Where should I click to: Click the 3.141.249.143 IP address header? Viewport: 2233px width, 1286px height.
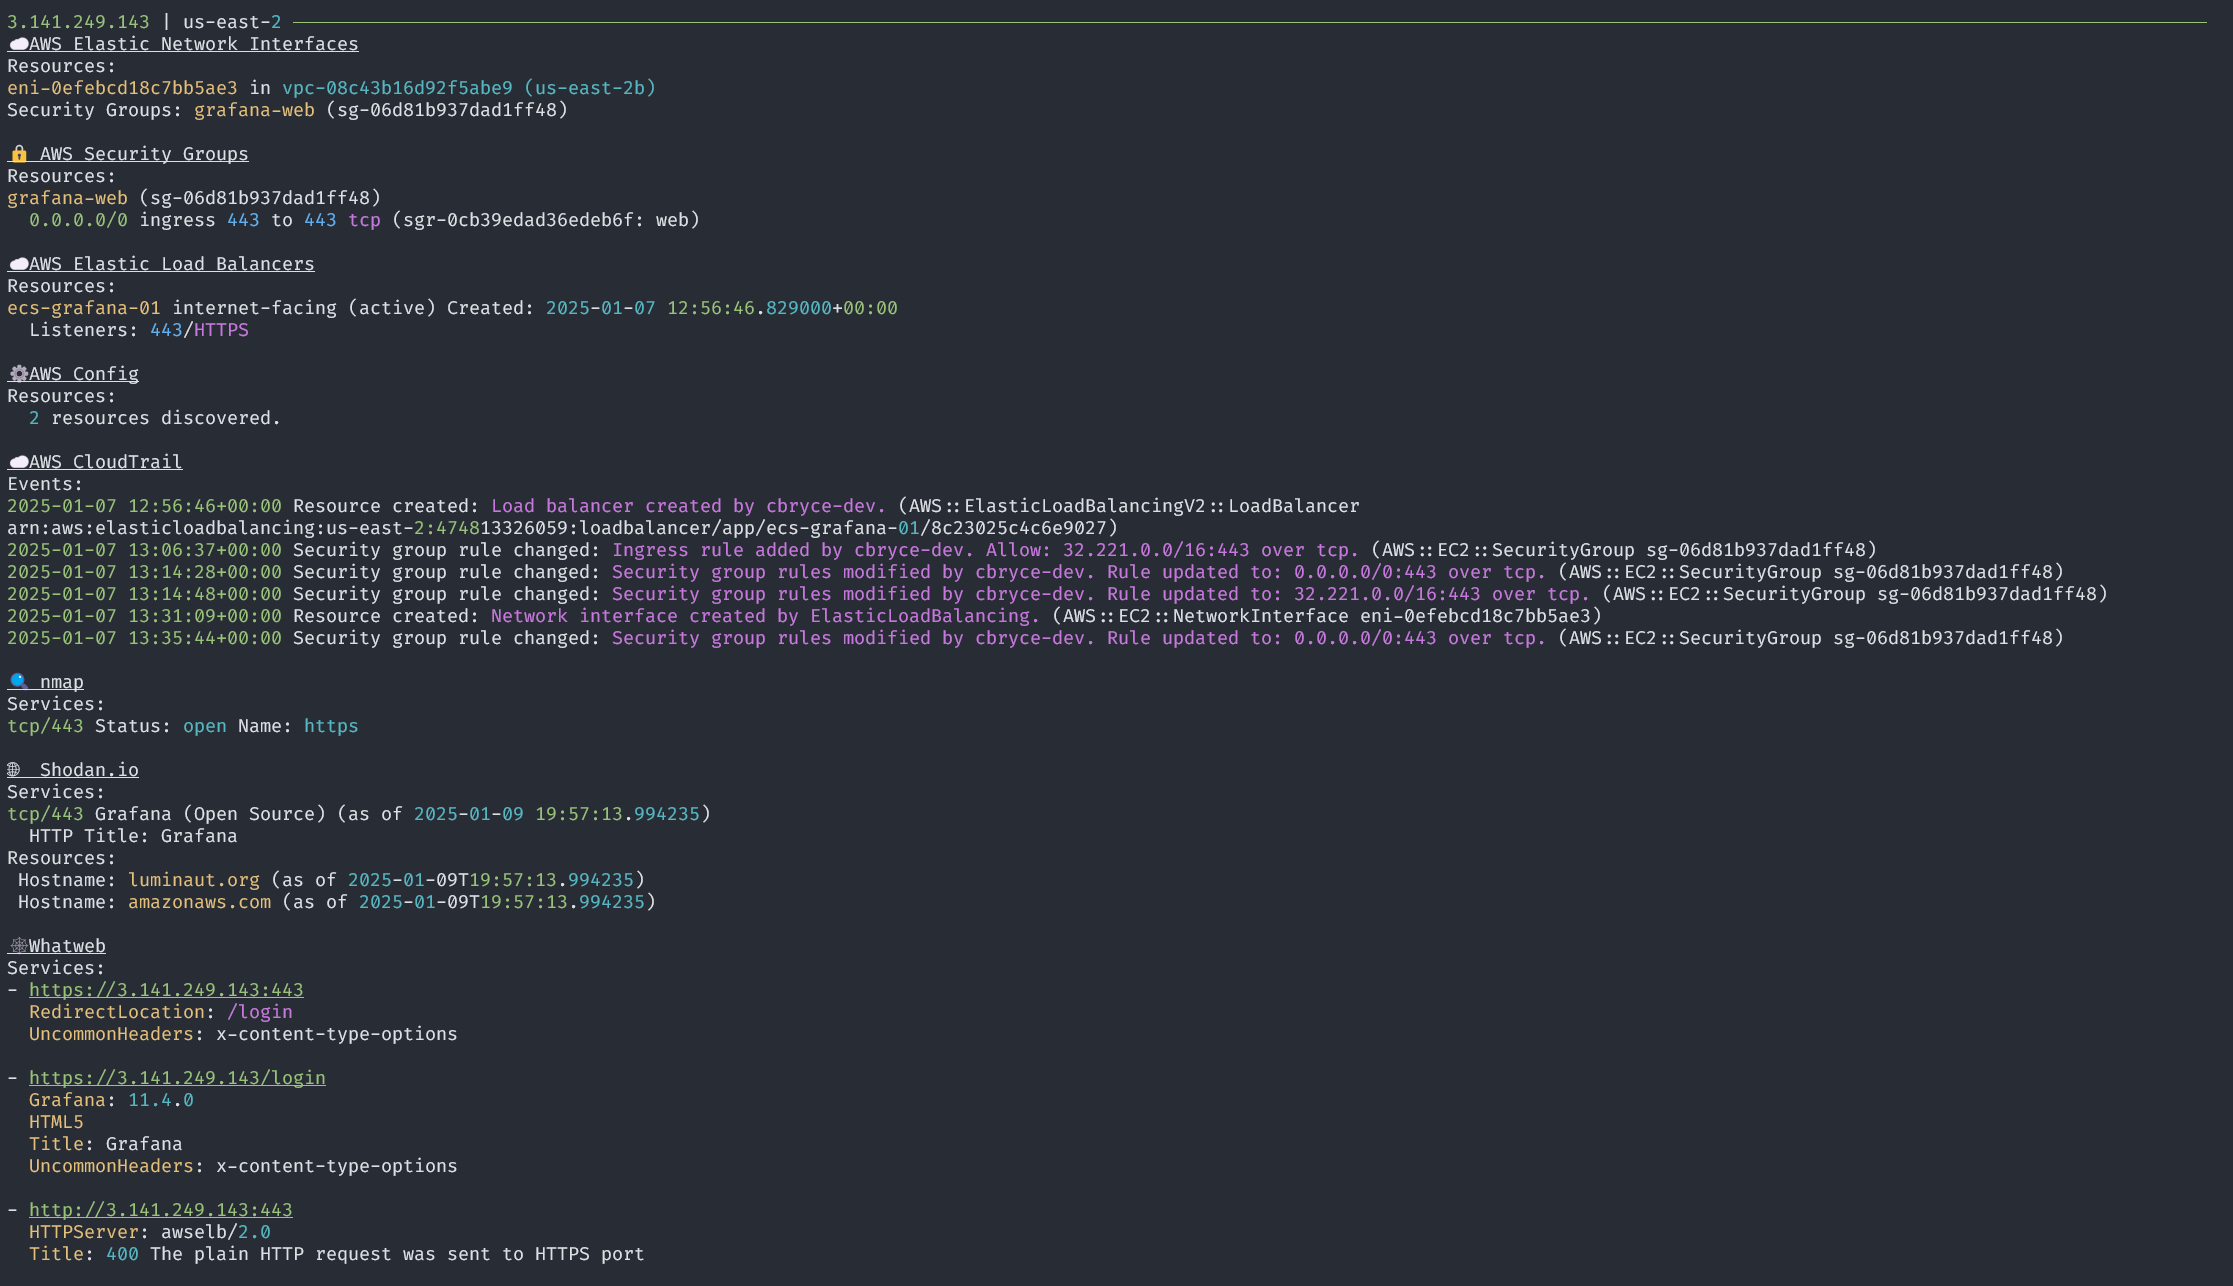(x=78, y=22)
